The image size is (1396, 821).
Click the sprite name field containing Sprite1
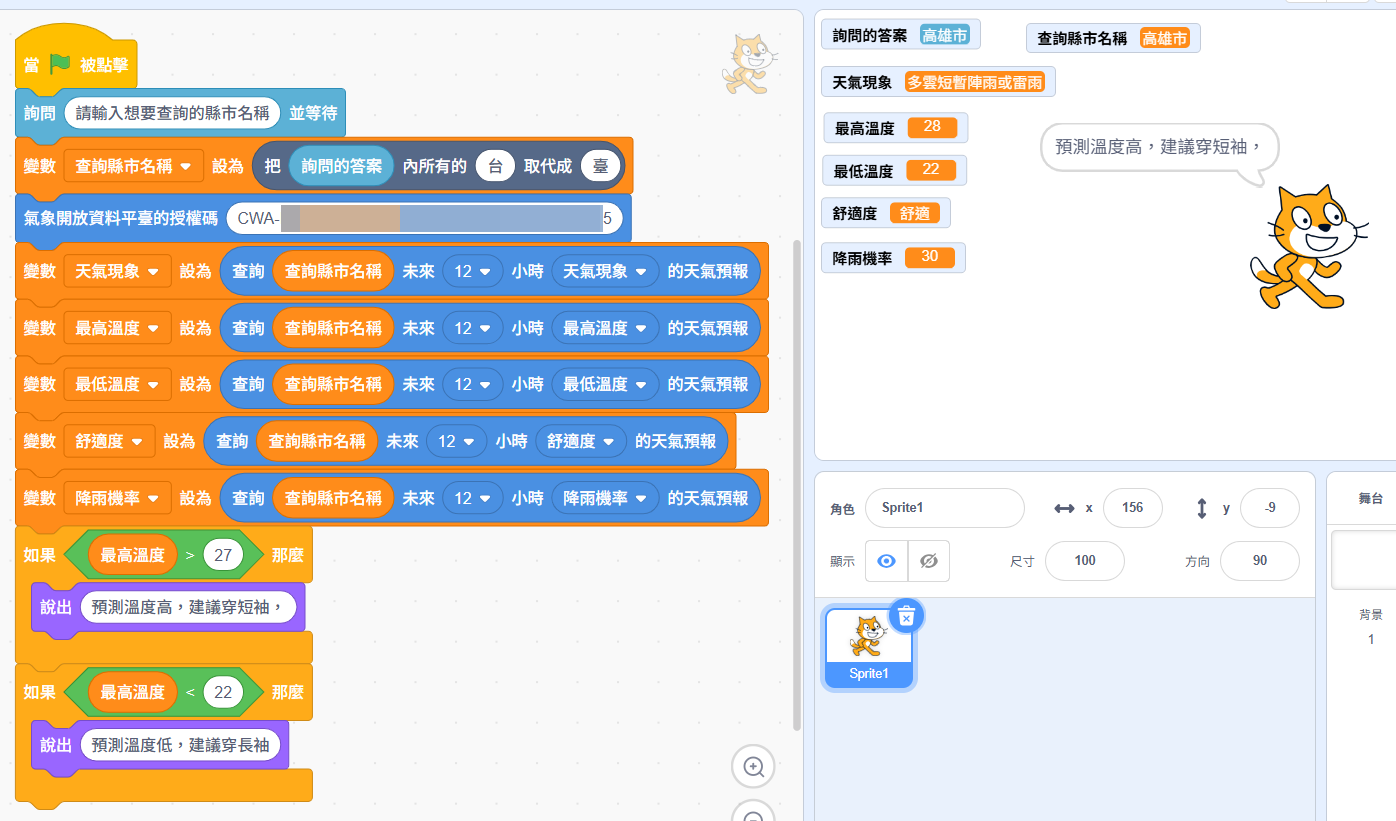click(x=944, y=508)
